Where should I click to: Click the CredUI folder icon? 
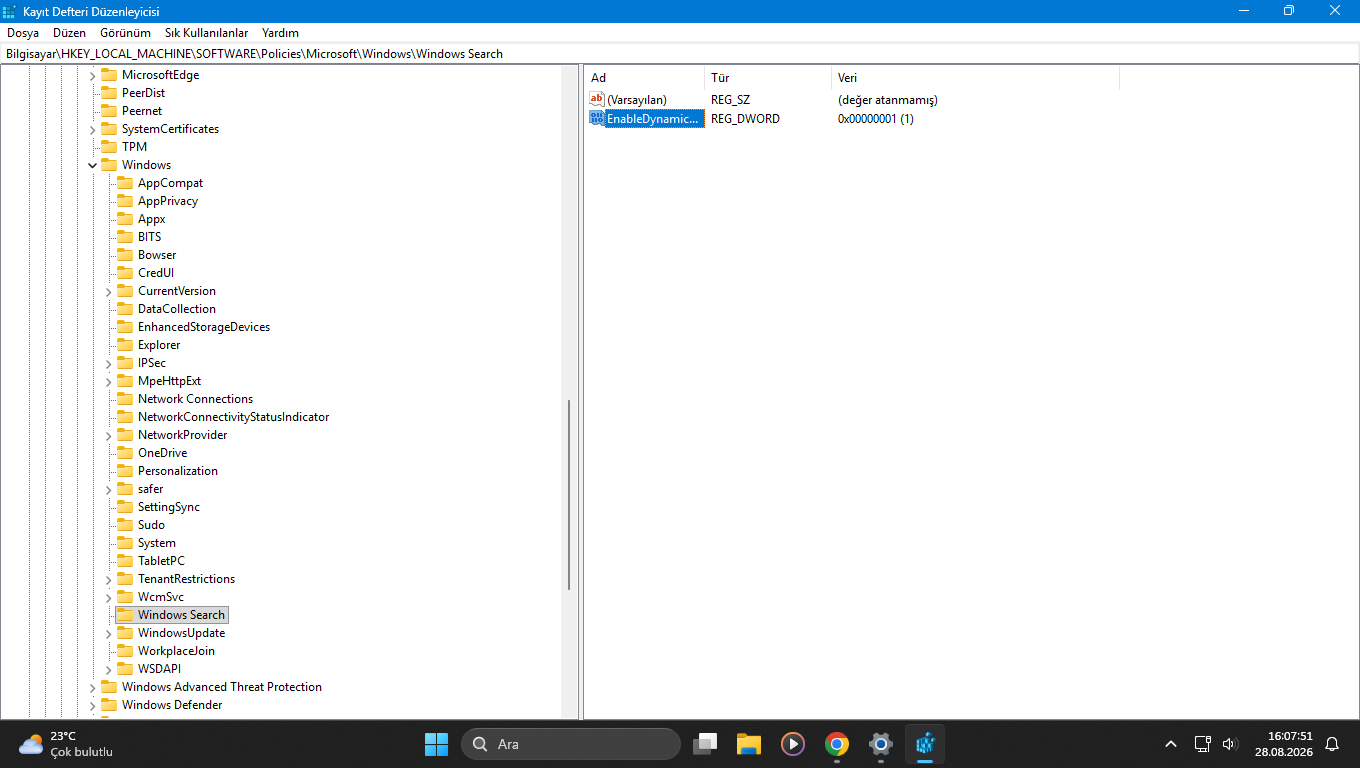[124, 273]
